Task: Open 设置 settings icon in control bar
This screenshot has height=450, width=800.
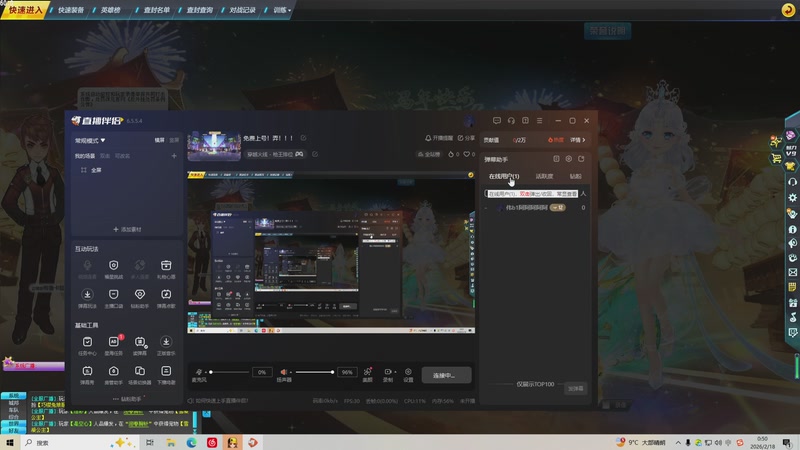Action: tap(408, 374)
